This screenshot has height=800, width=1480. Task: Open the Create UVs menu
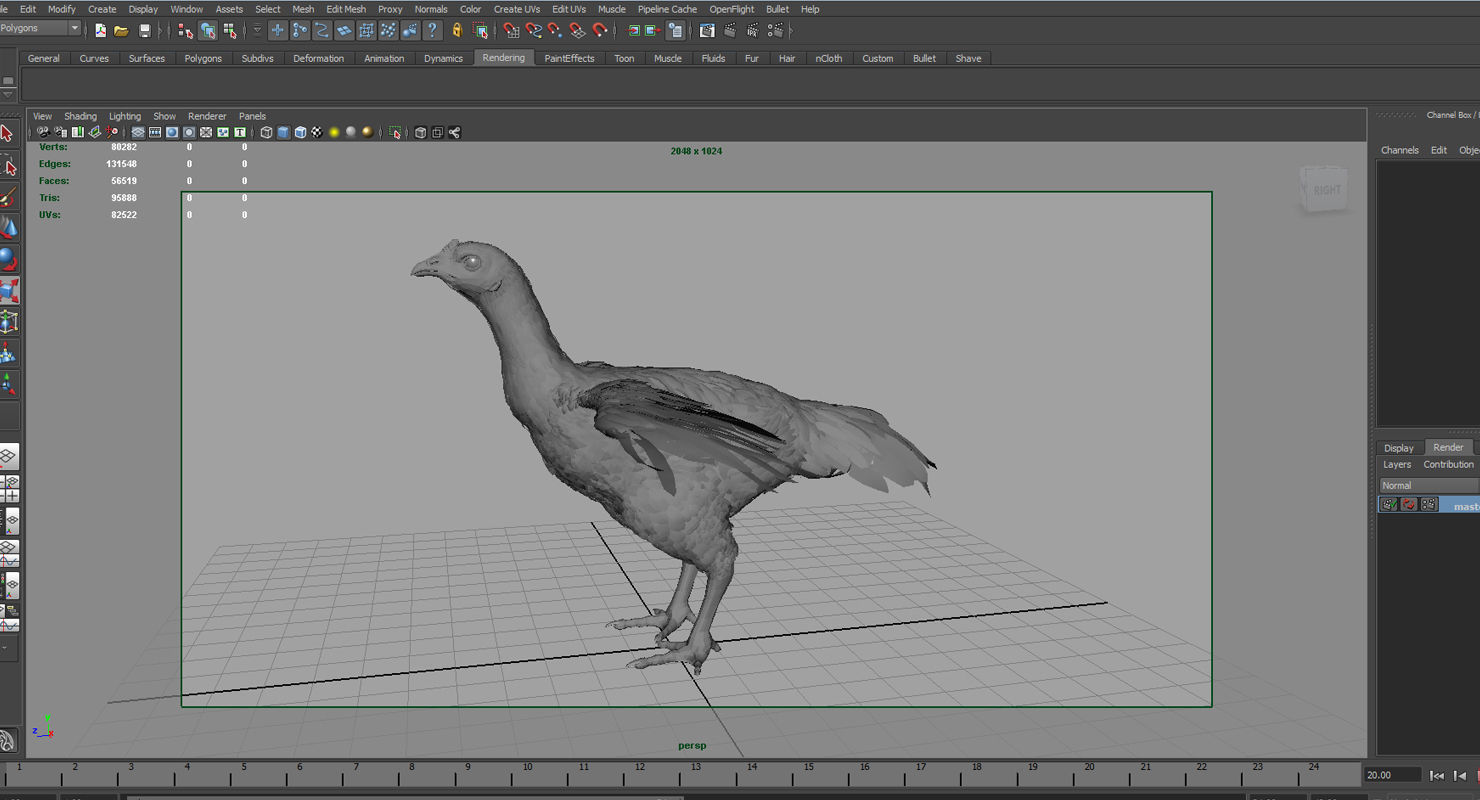pyautogui.click(x=516, y=9)
